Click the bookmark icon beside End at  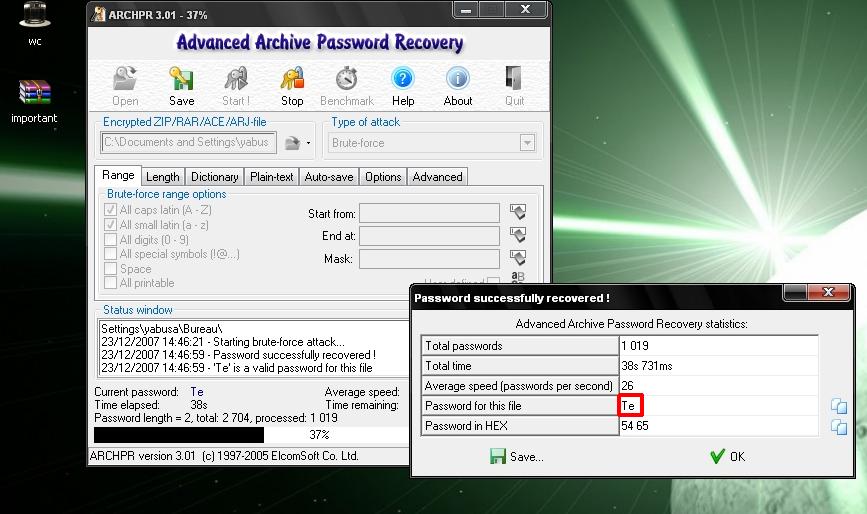point(518,235)
